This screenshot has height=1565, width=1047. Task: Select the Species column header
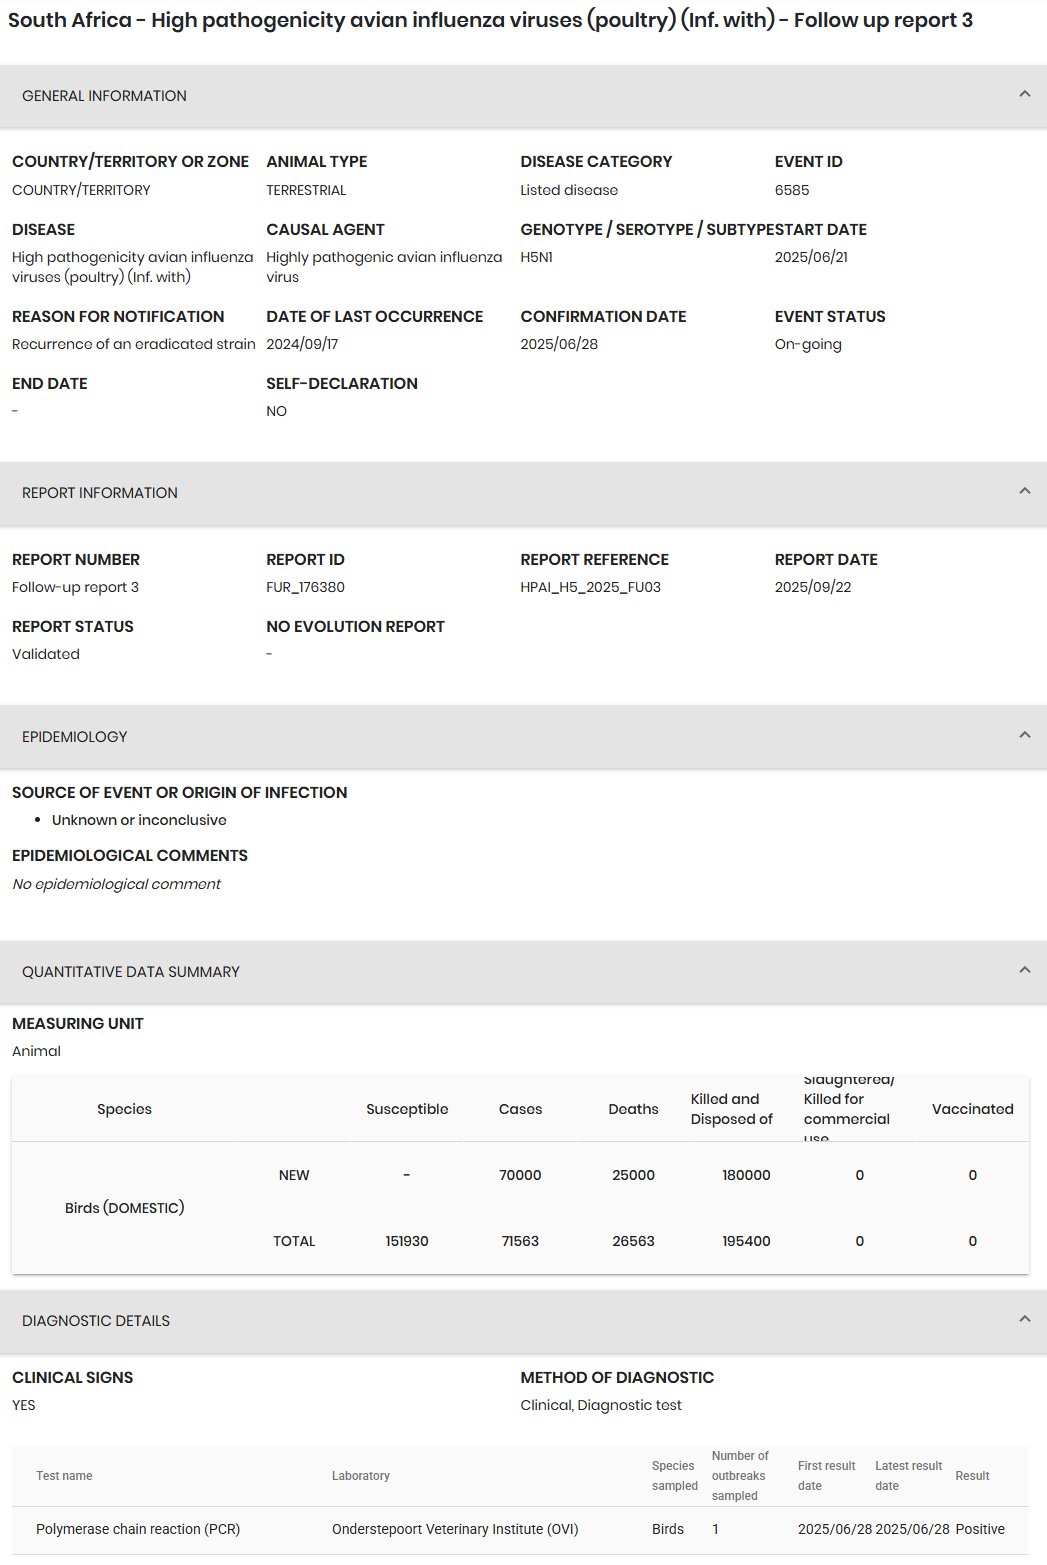click(x=125, y=1109)
